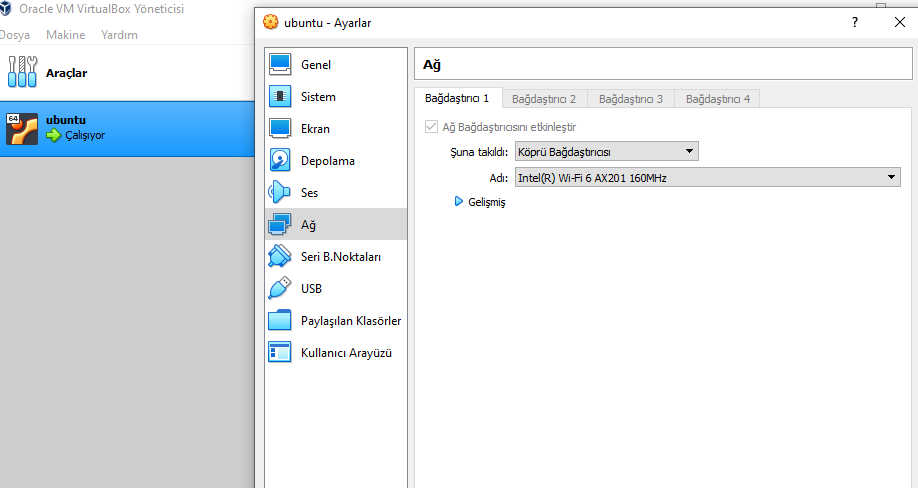Click the Araçlar label in manager window
The image size is (918, 488).
pos(66,73)
